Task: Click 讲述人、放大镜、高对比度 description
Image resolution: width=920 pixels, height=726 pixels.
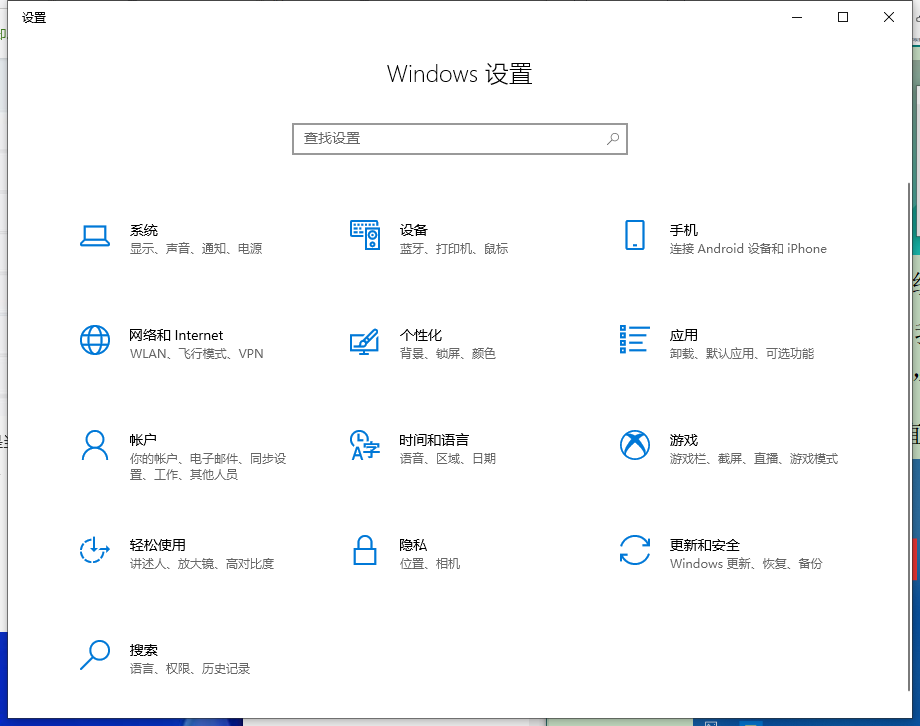Action: pyautogui.click(x=202, y=564)
